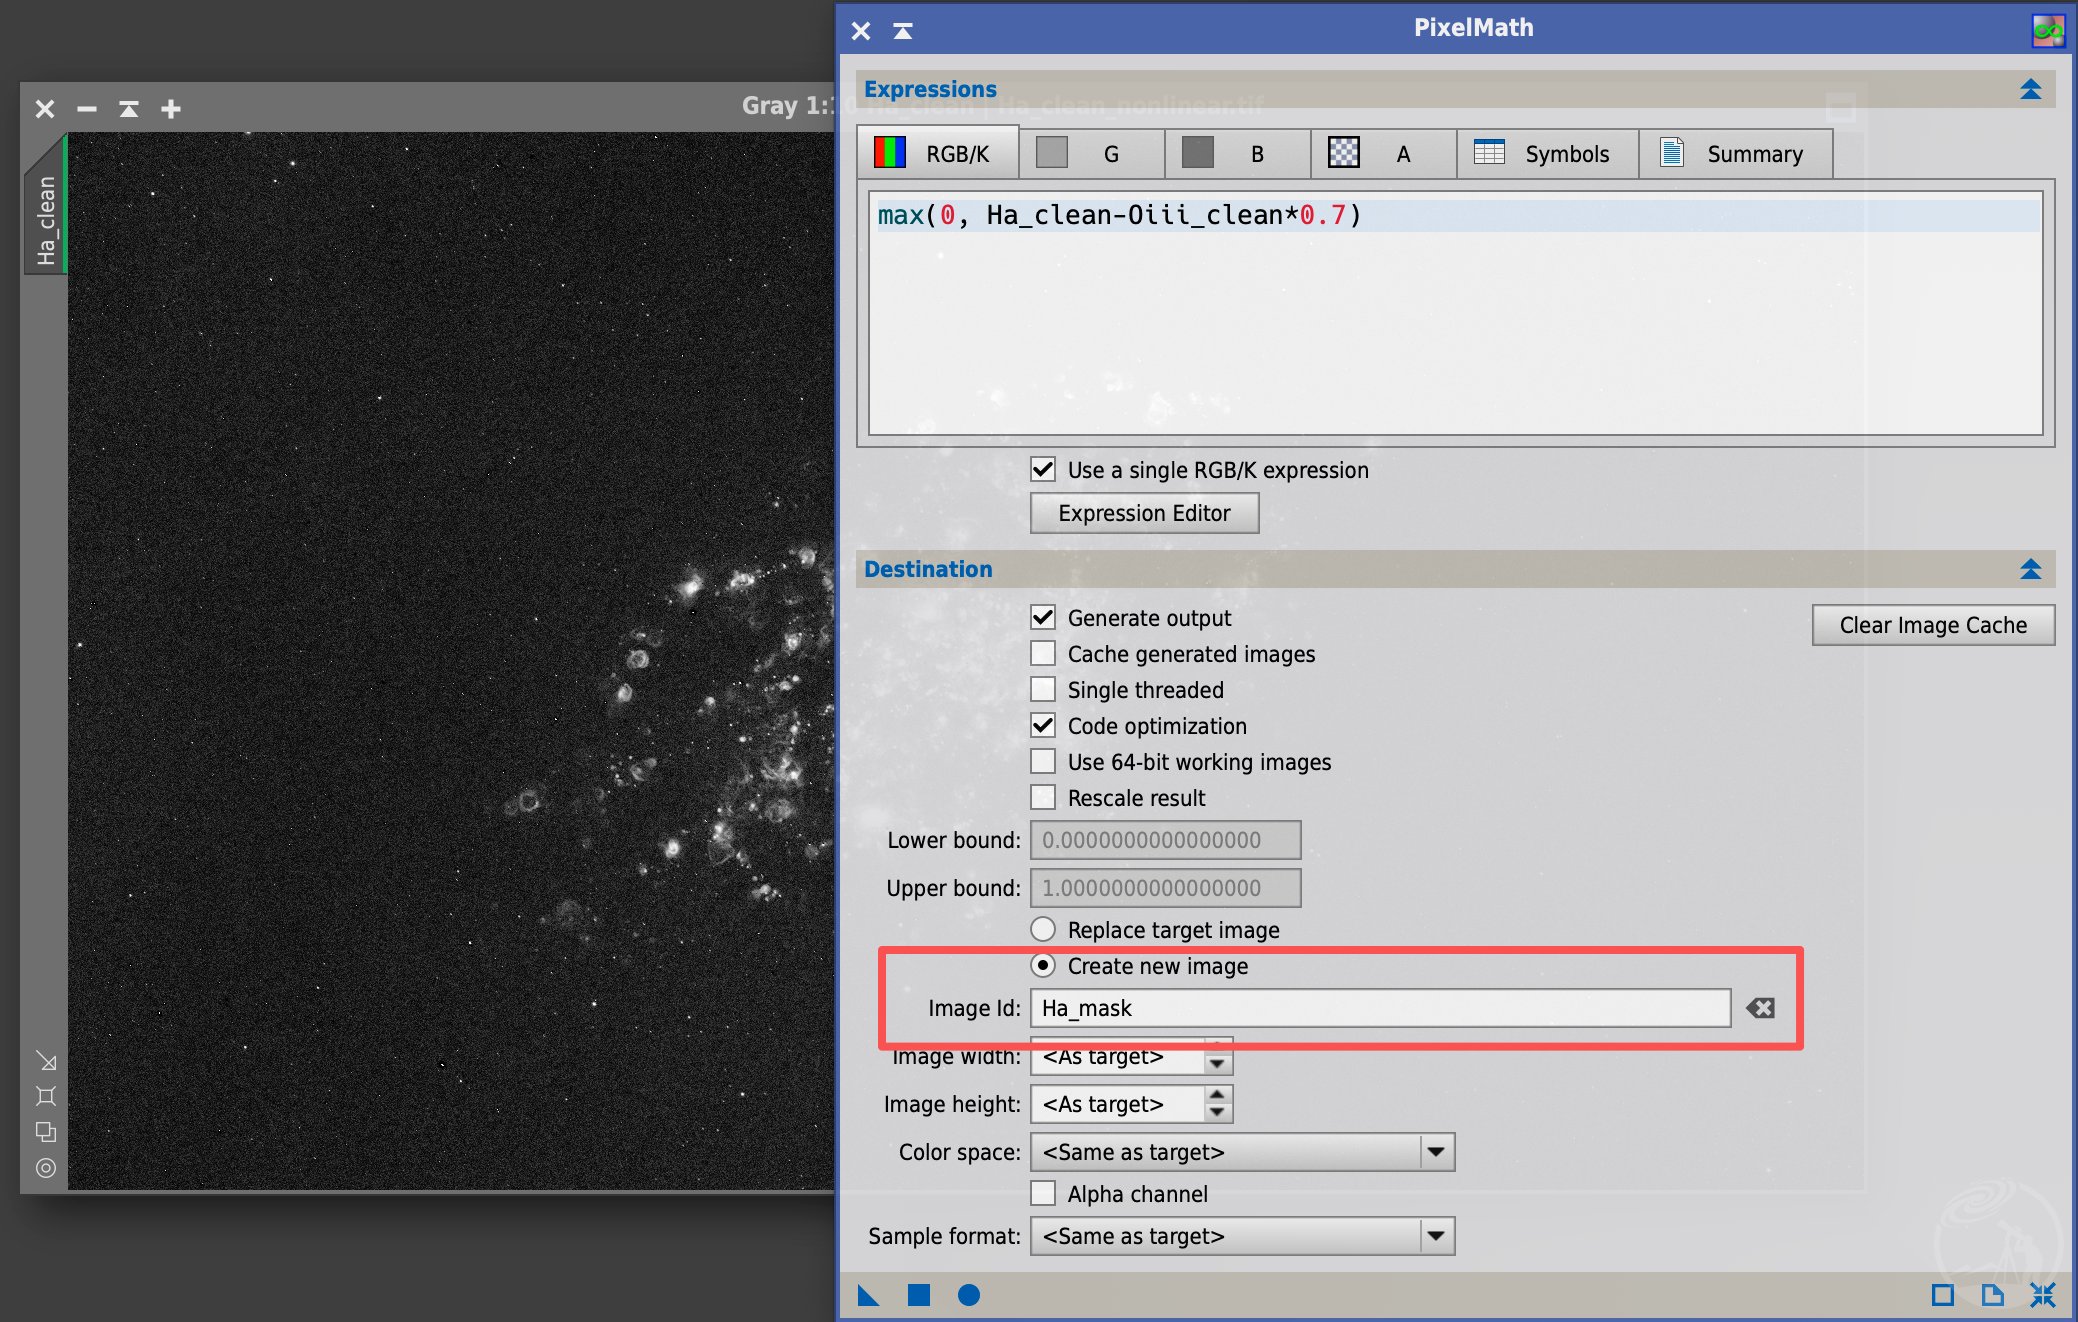The height and width of the screenshot is (1322, 2078).
Task: Disable Use a single RGB/K expression
Action: pyautogui.click(x=1043, y=470)
